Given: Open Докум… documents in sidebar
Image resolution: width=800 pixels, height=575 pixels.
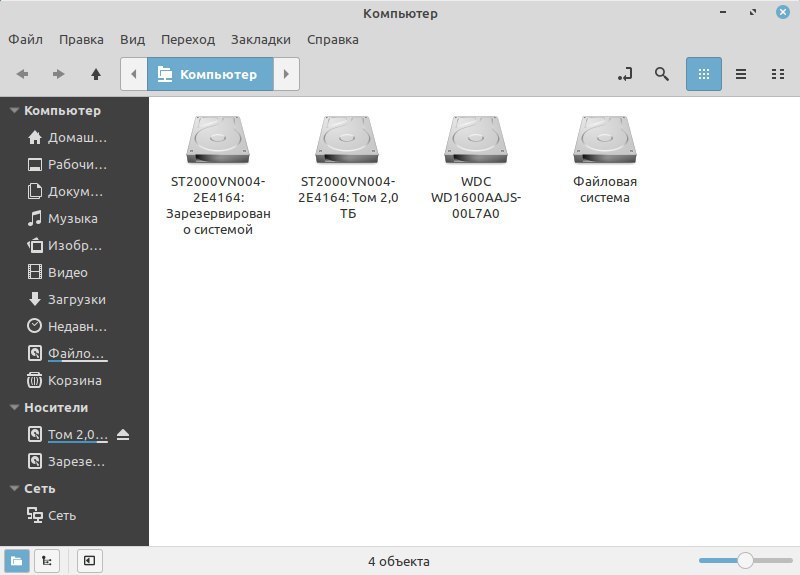Looking at the screenshot, I should pyautogui.click(x=74, y=192).
